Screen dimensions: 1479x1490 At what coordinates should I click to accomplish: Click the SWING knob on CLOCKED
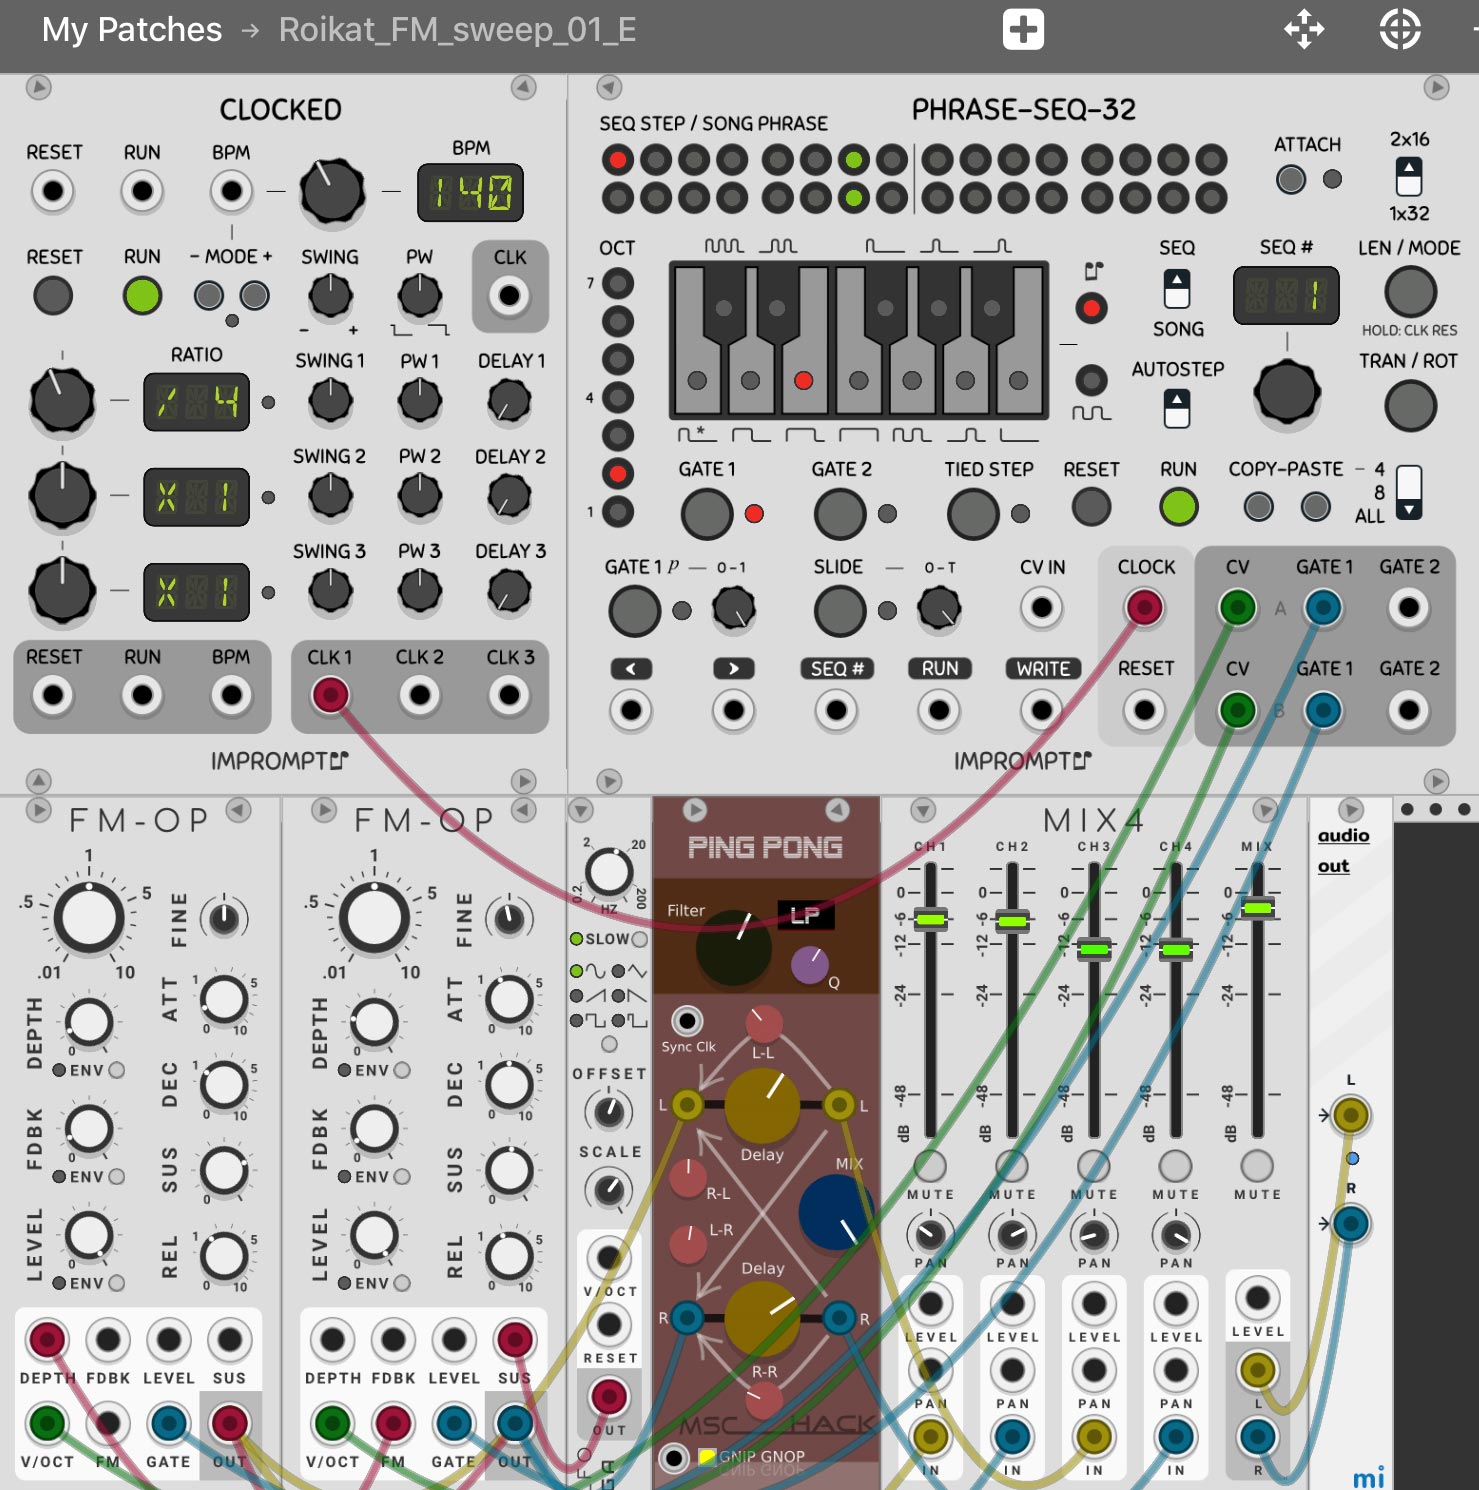coord(330,295)
